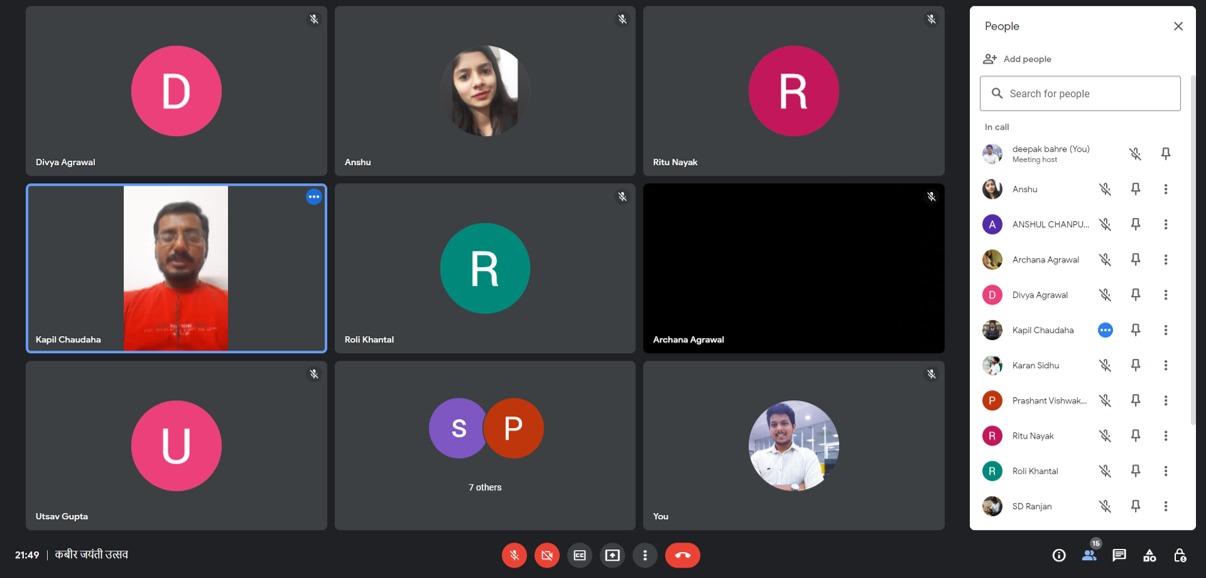
Task: Open the Activities icon
Action: coord(1150,556)
